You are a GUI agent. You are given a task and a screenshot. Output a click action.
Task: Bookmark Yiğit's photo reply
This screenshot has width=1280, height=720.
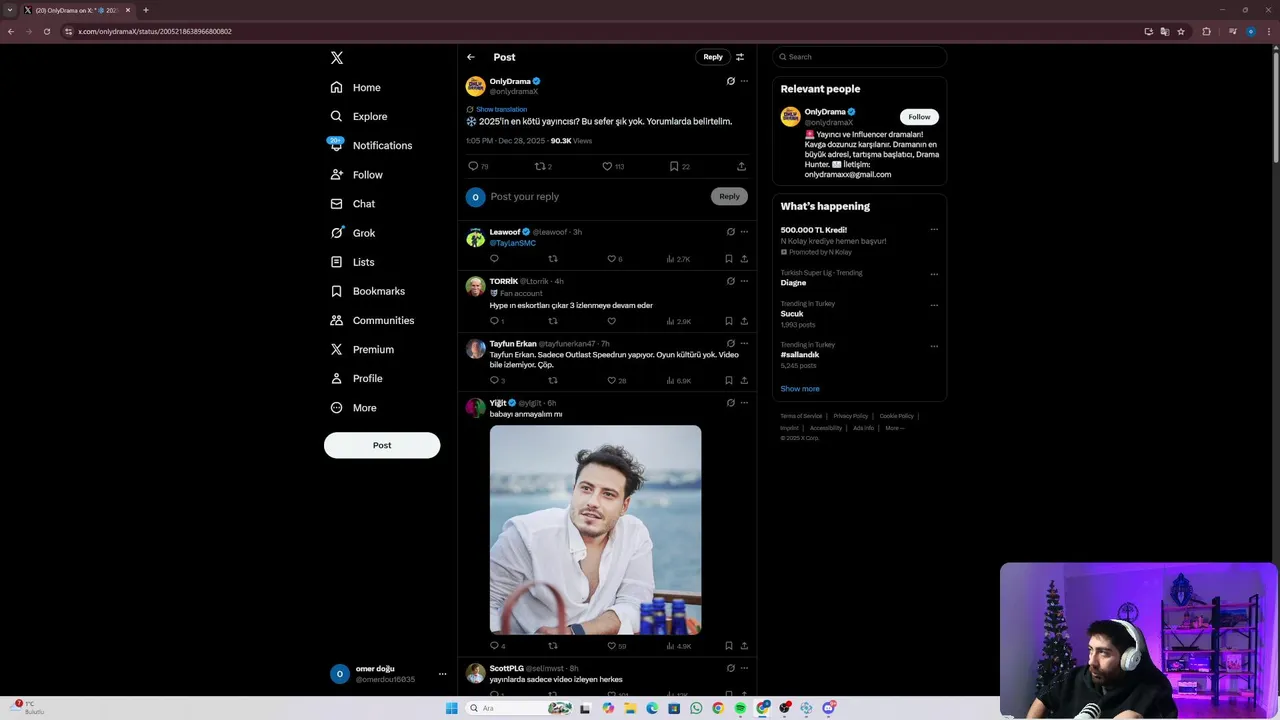[x=729, y=646]
